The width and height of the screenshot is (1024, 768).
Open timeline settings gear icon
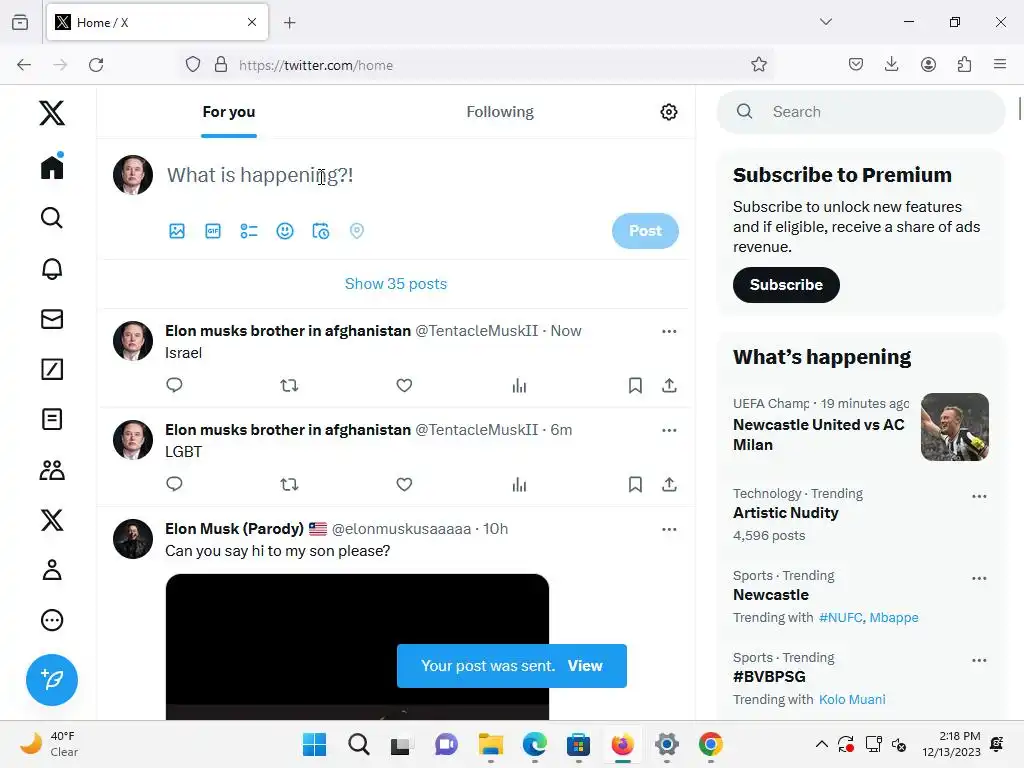[669, 112]
